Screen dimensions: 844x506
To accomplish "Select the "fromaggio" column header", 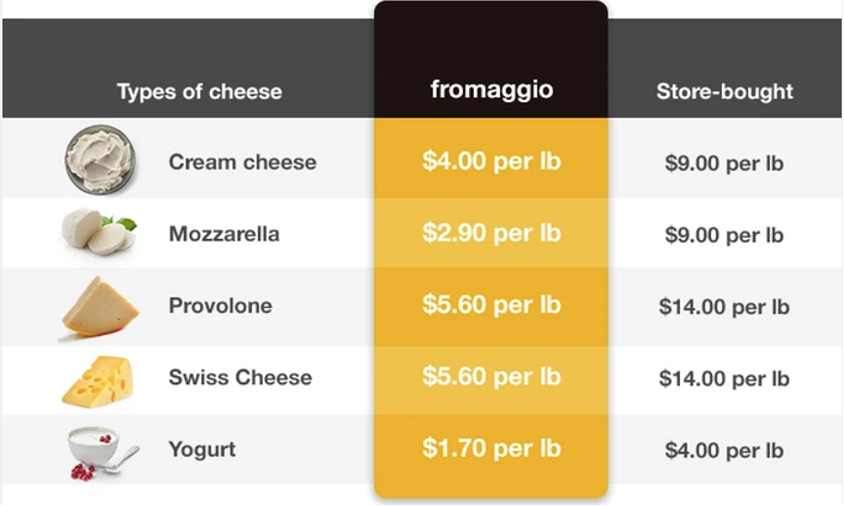I will pos(491,89).
